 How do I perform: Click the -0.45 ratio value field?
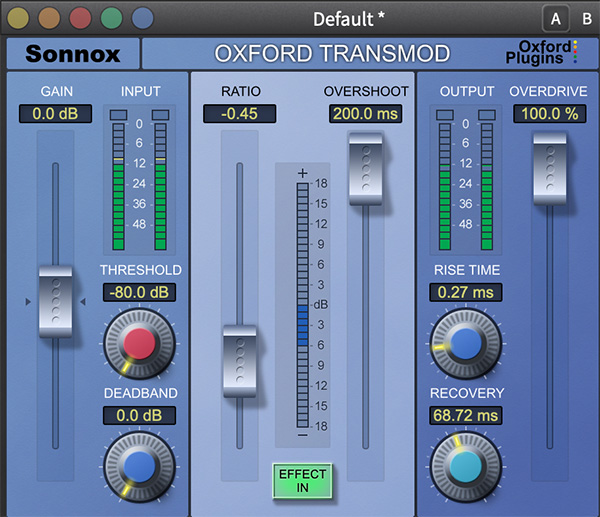click(x=240, y=114)
